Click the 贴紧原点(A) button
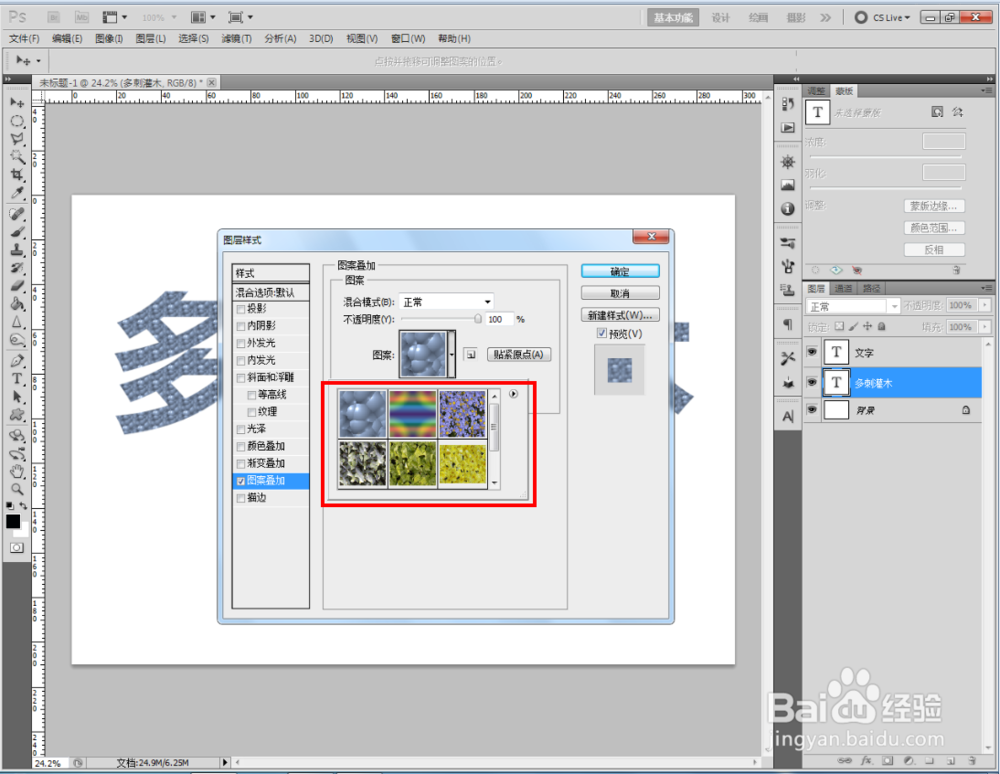 [x=518, y=354]
